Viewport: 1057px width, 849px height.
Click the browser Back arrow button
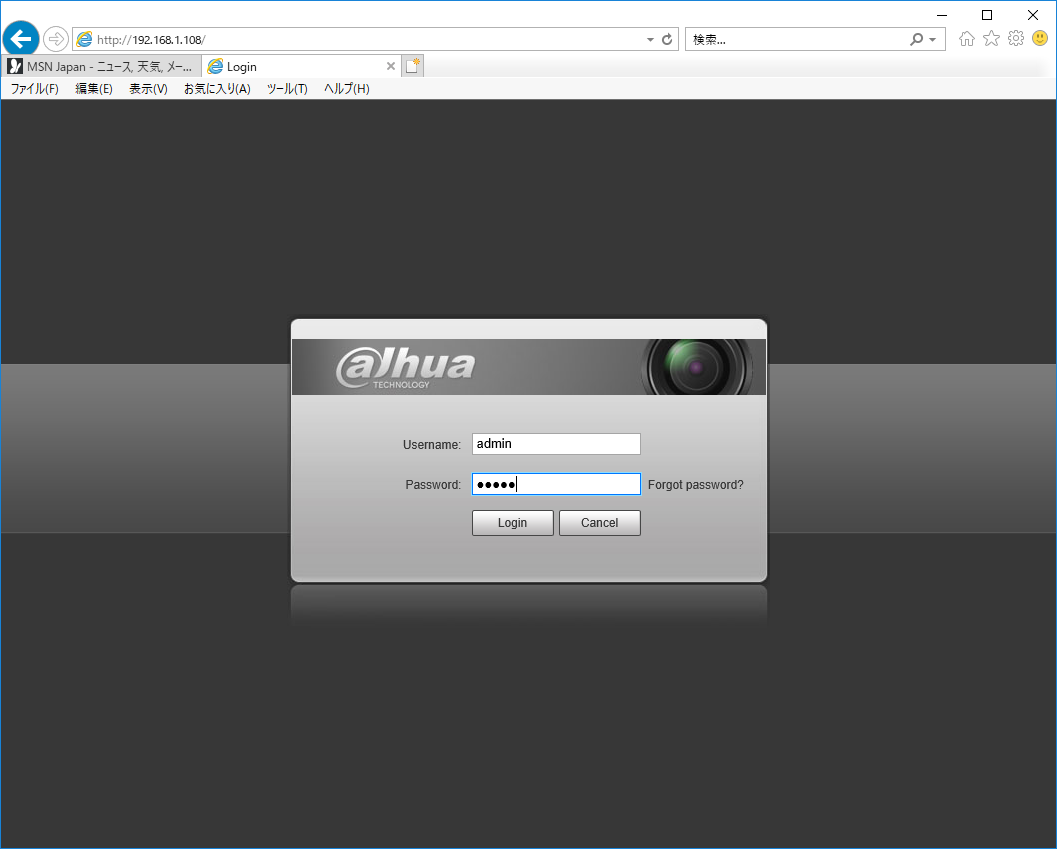21,39
